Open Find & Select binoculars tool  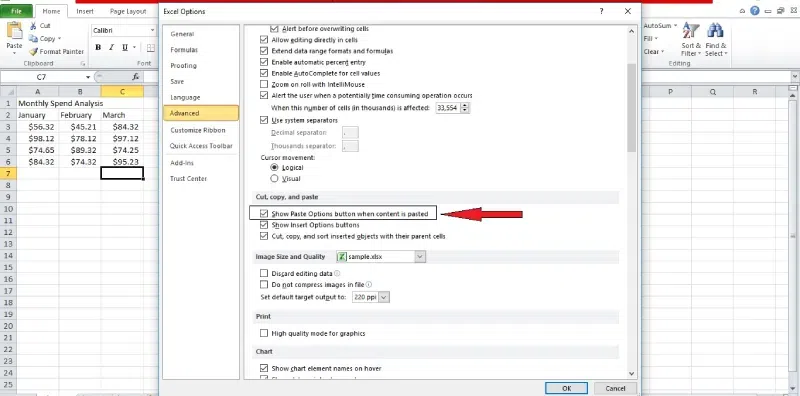click(x=716, y=40)
